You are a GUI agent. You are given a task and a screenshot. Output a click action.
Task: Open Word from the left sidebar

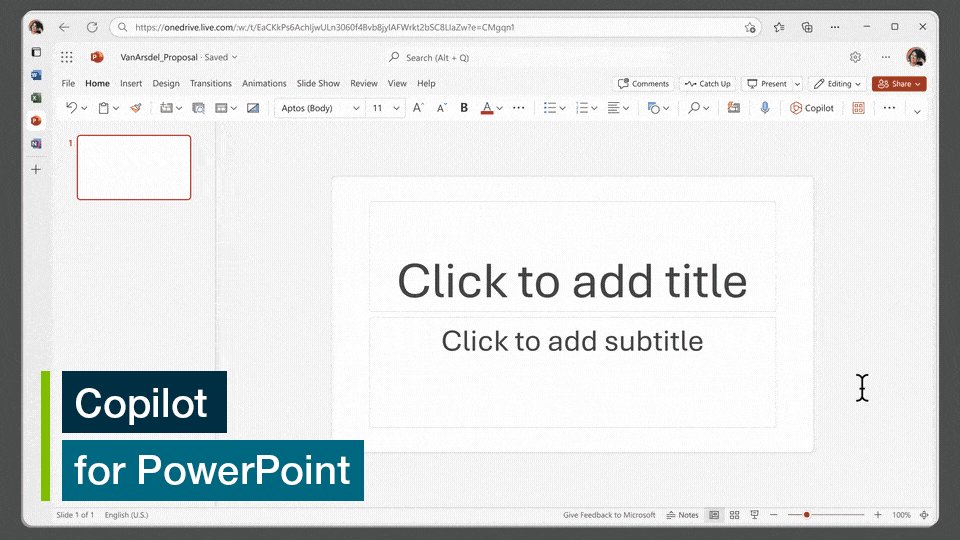(x=36, y=75)
